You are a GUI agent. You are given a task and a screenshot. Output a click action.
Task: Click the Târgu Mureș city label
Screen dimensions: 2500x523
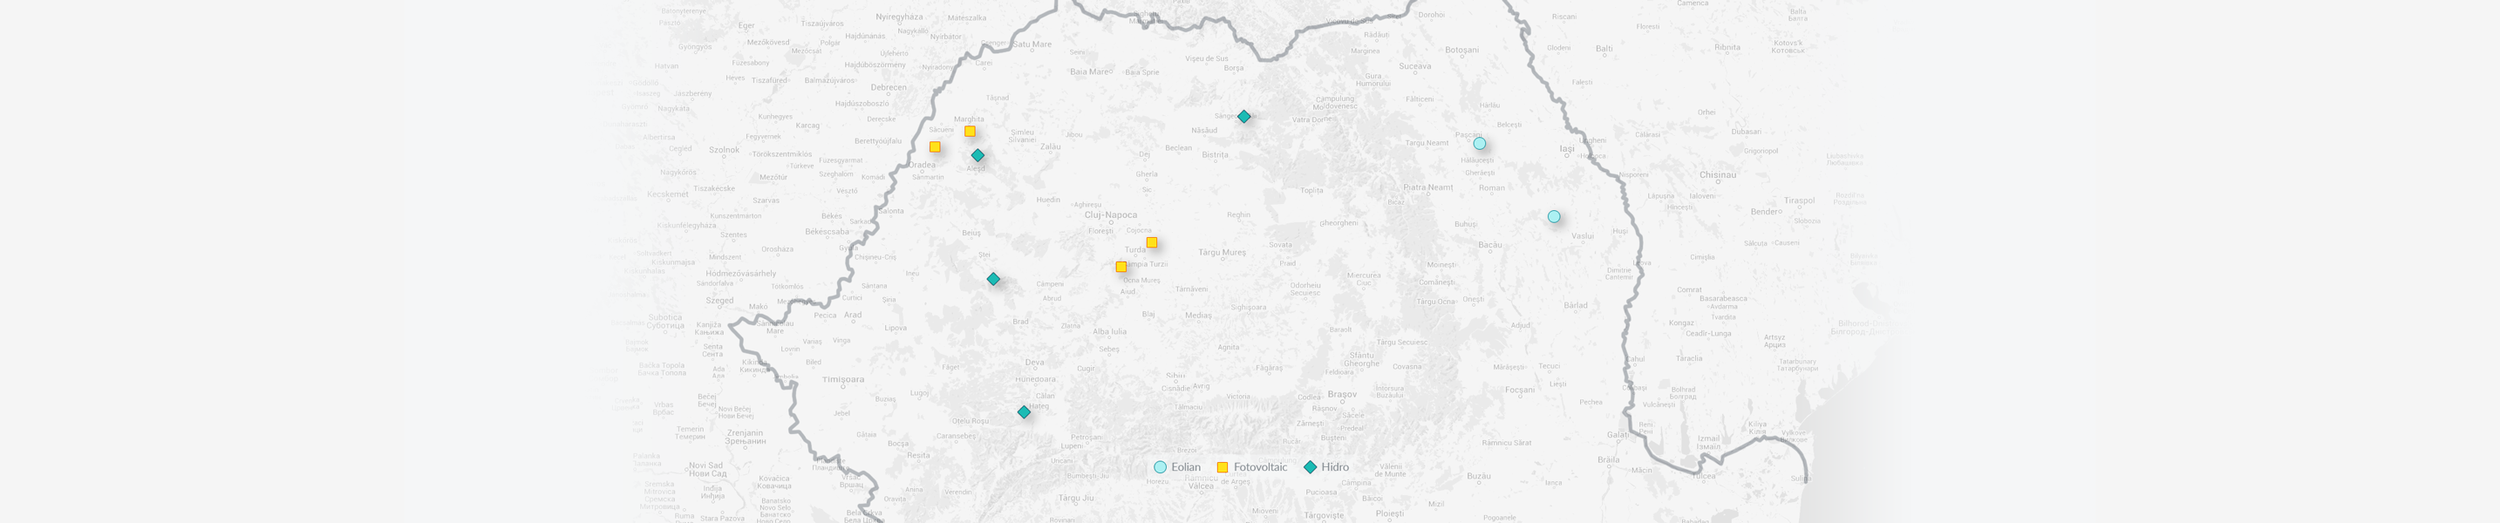coord(1222,253)
